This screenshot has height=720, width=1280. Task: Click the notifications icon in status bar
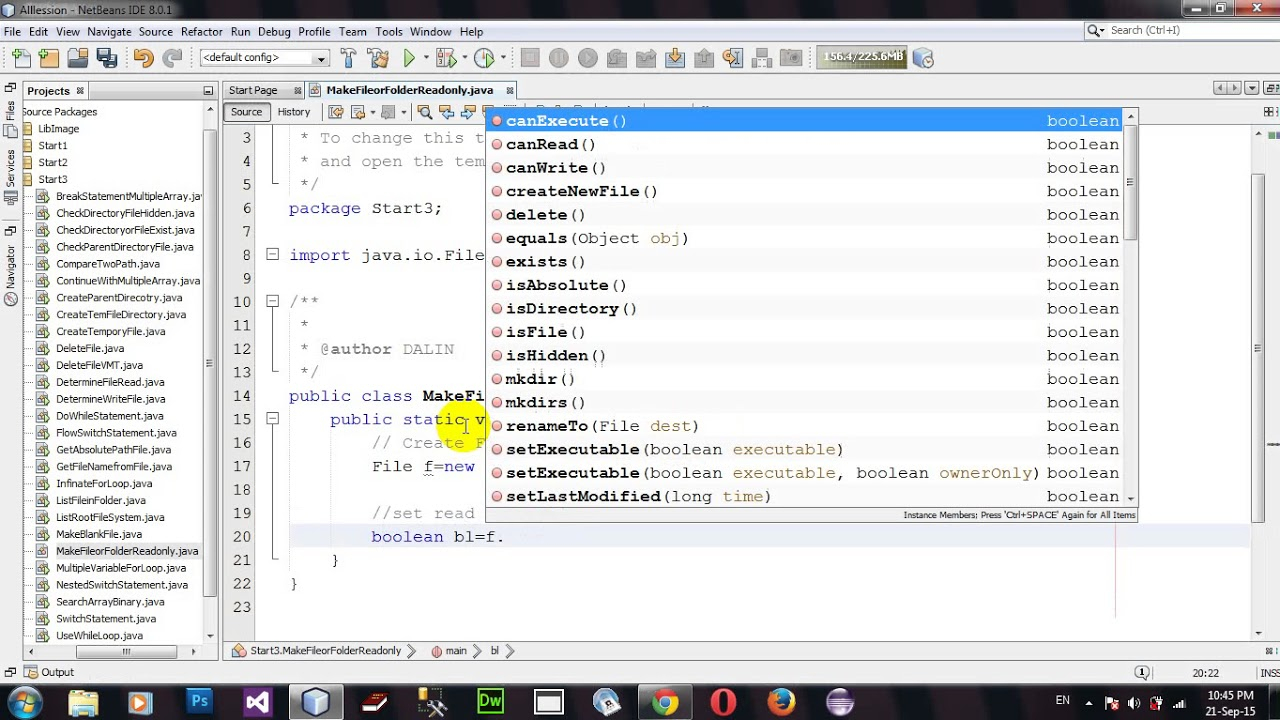tap(1142, 672)
